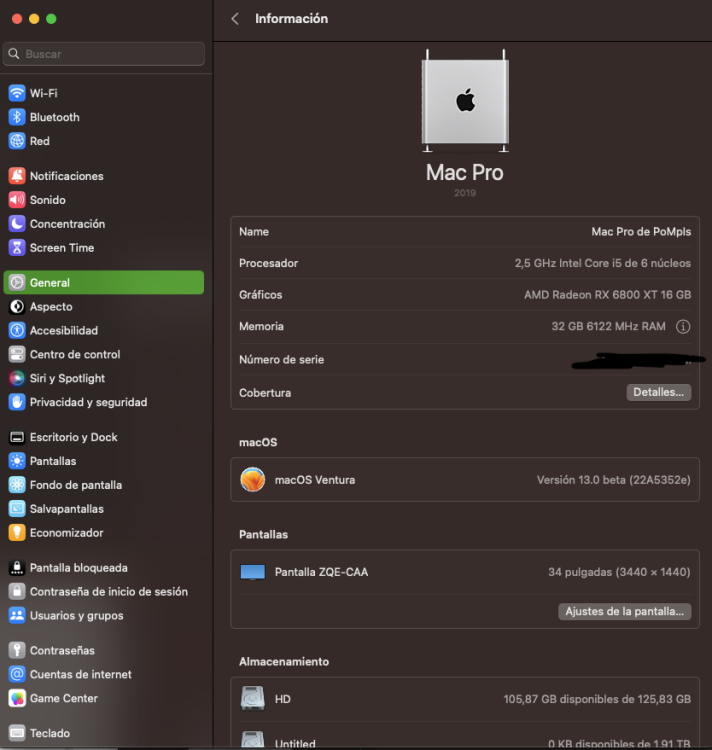The width and height of the screenshot is (712, 750).
Task: Open Usuarios y grupos icon
Action: click(17, 615)
